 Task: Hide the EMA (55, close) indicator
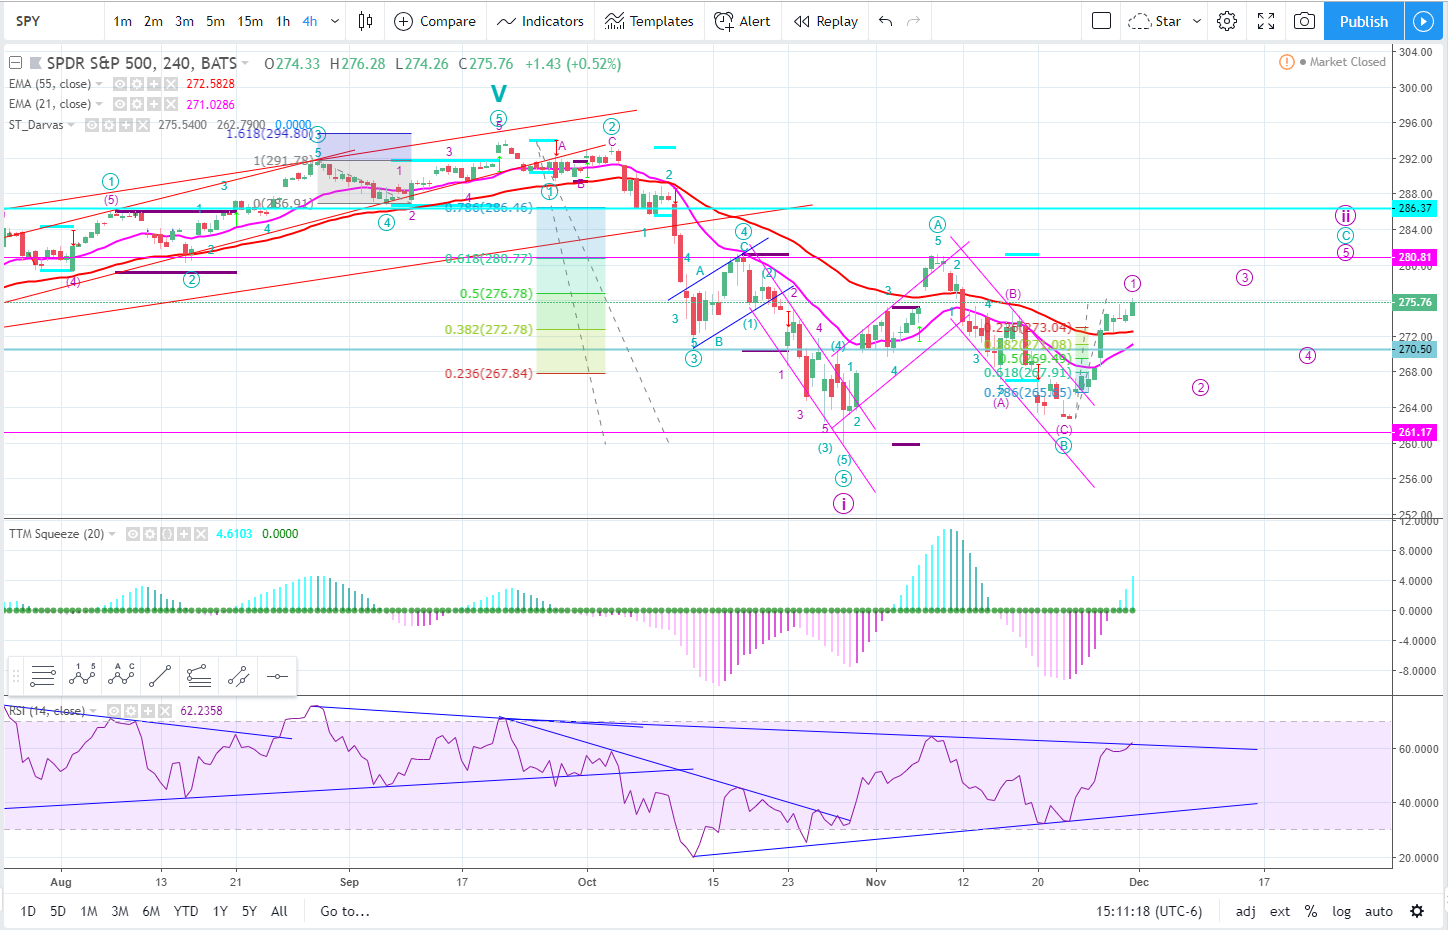120,84
